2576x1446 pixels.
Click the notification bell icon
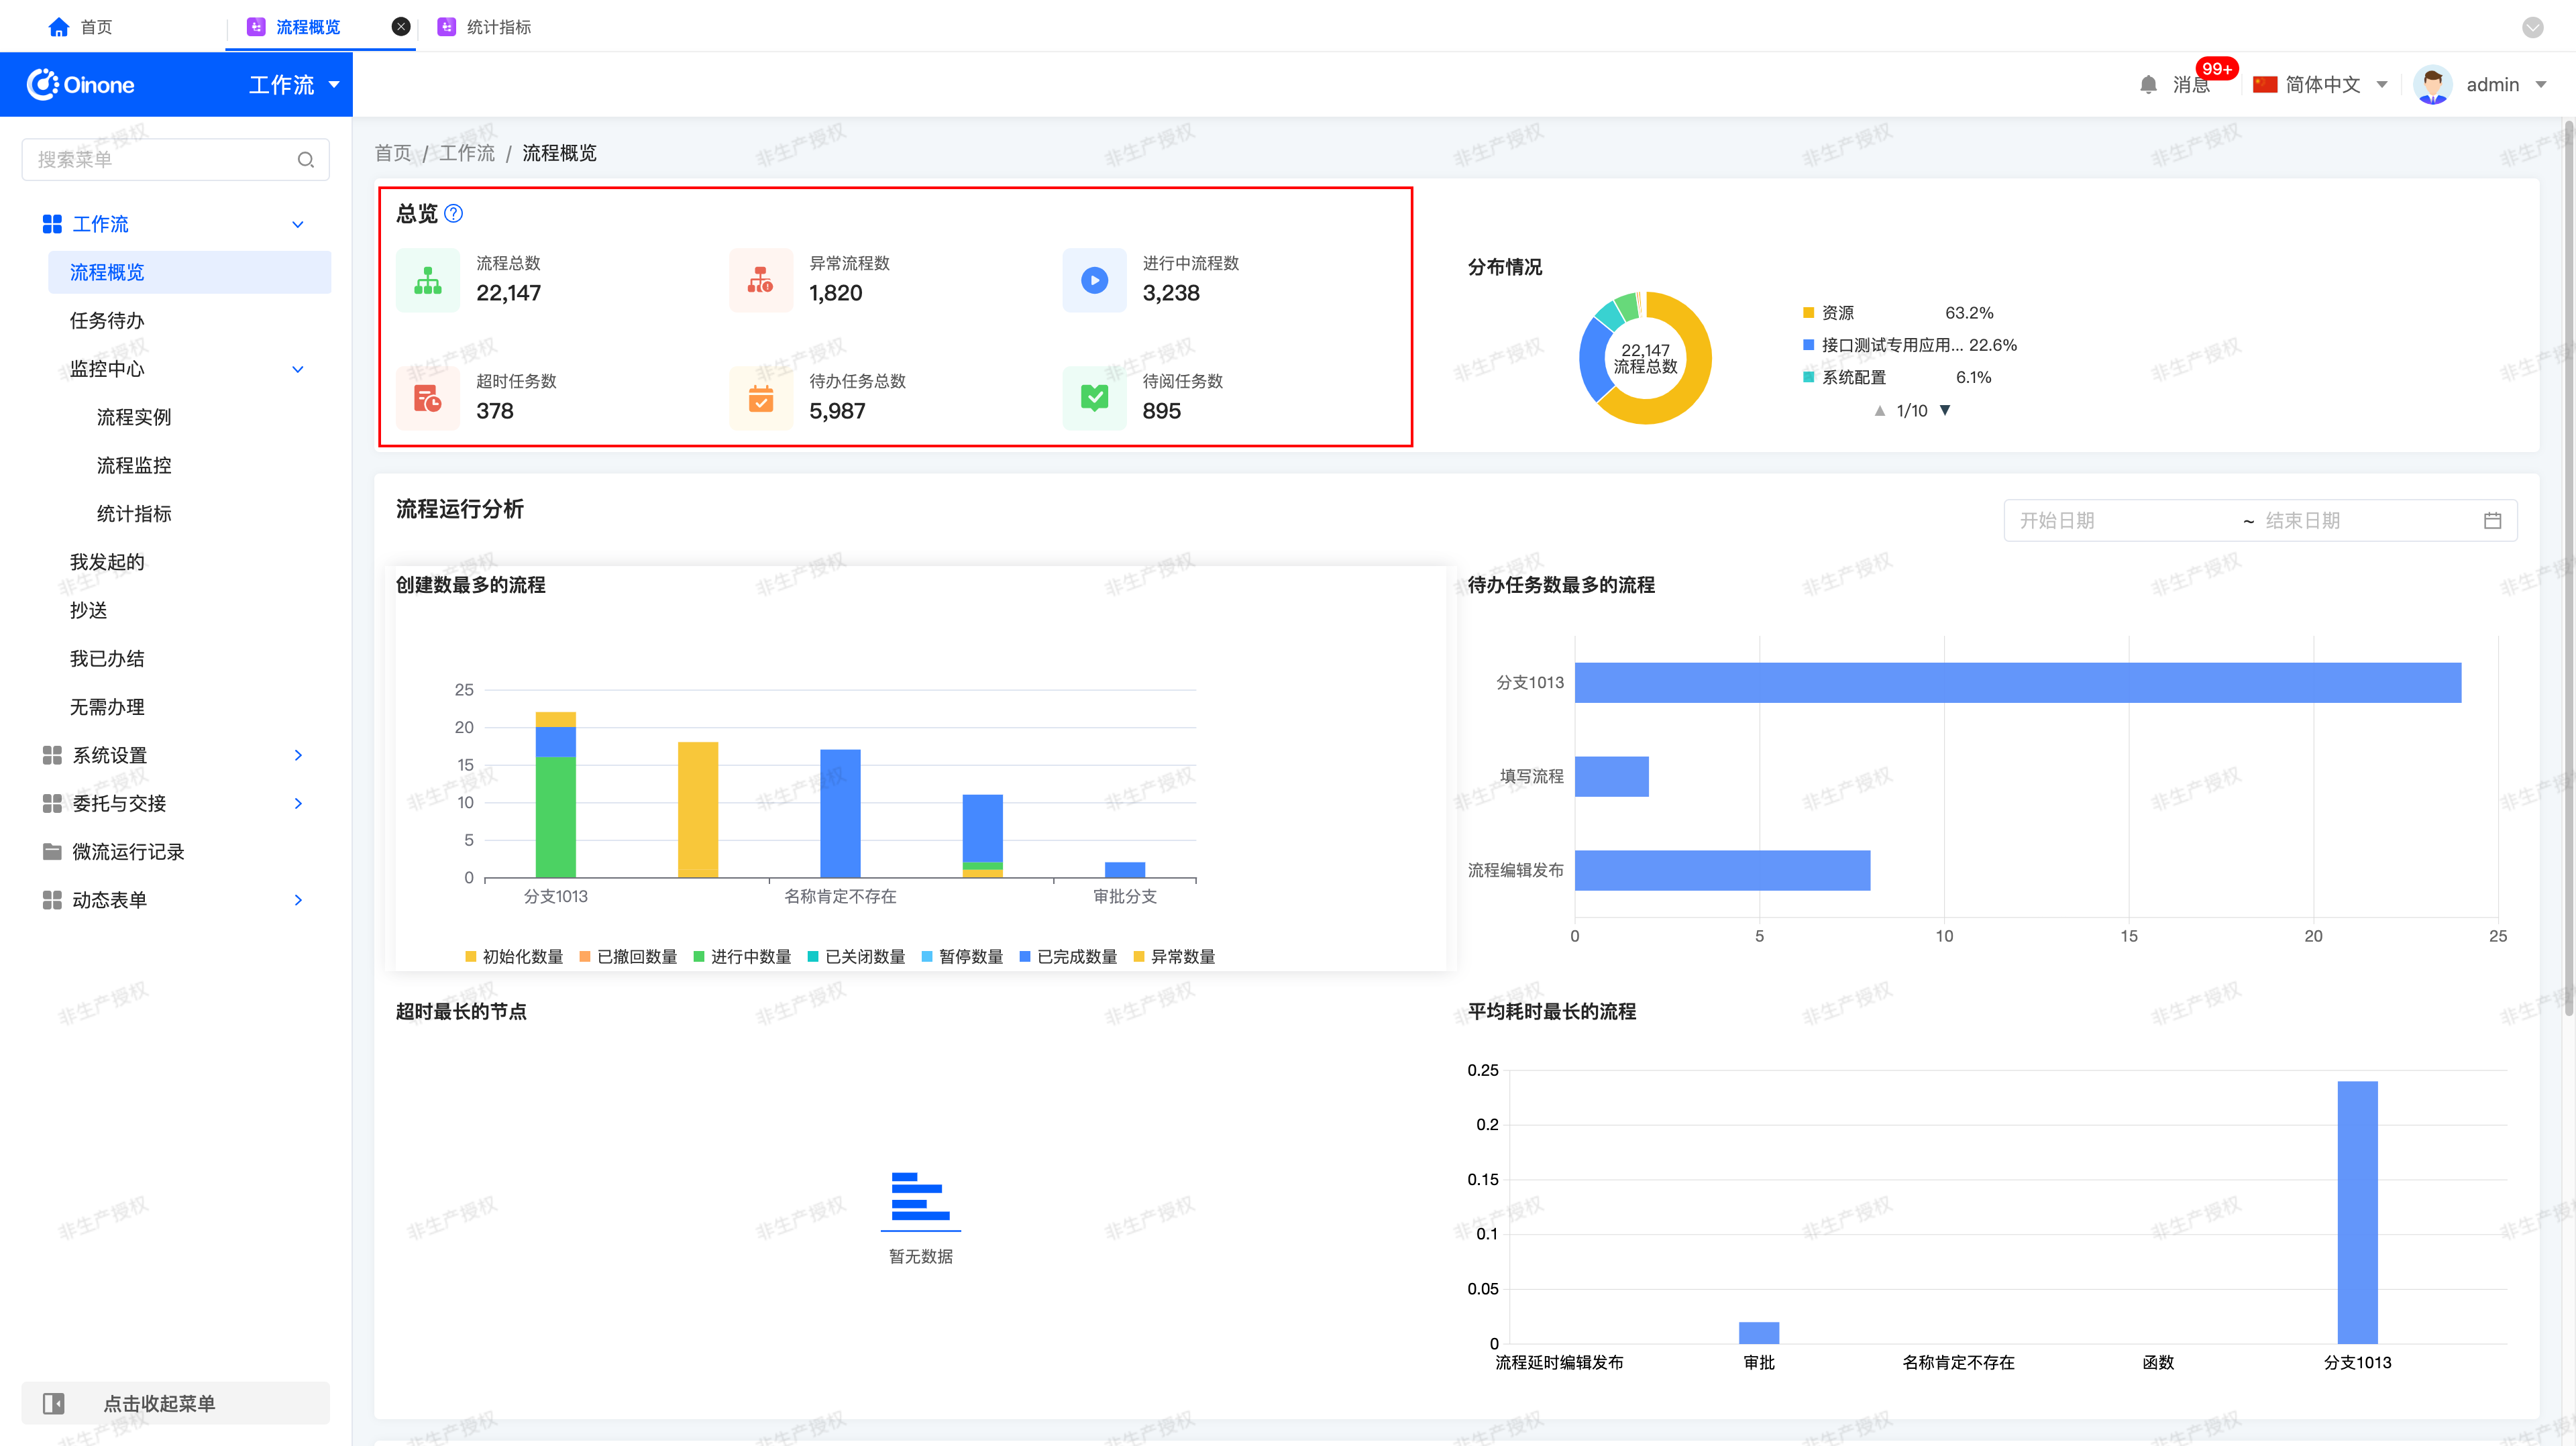coord(2148,85)
